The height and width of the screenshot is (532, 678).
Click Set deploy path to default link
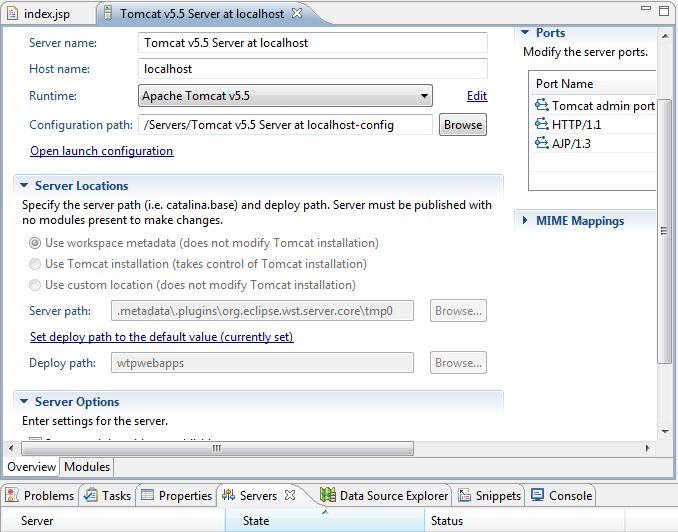click(162, 337)
